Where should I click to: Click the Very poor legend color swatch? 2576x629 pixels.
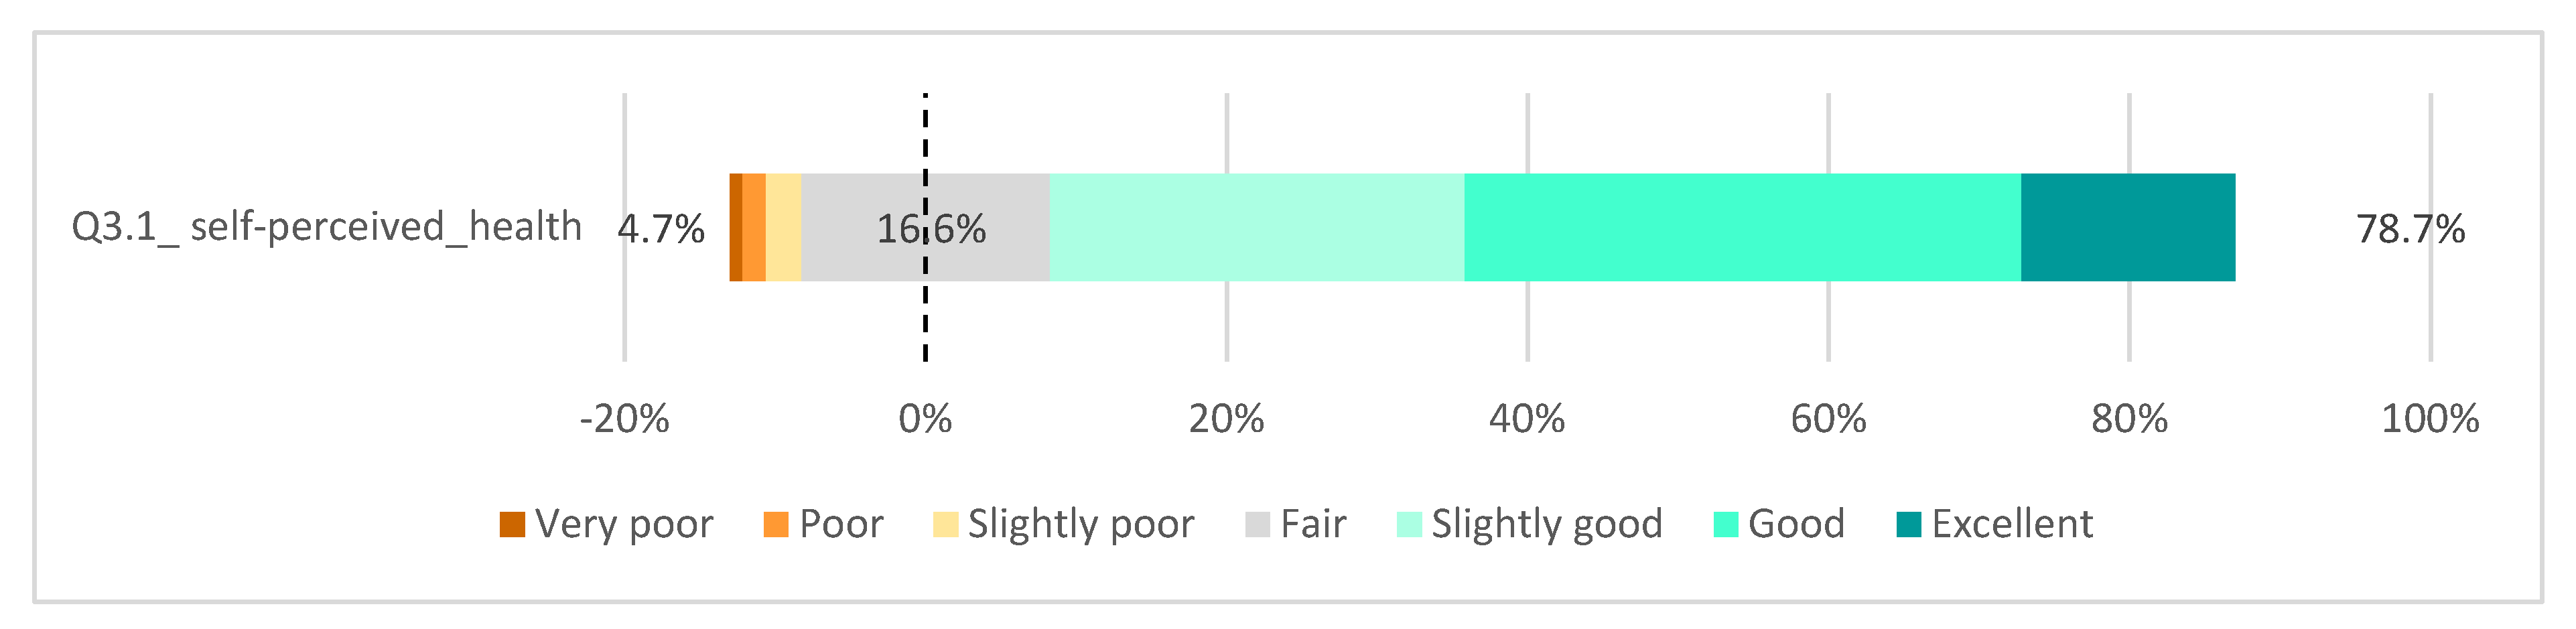[x=512, y=524]
